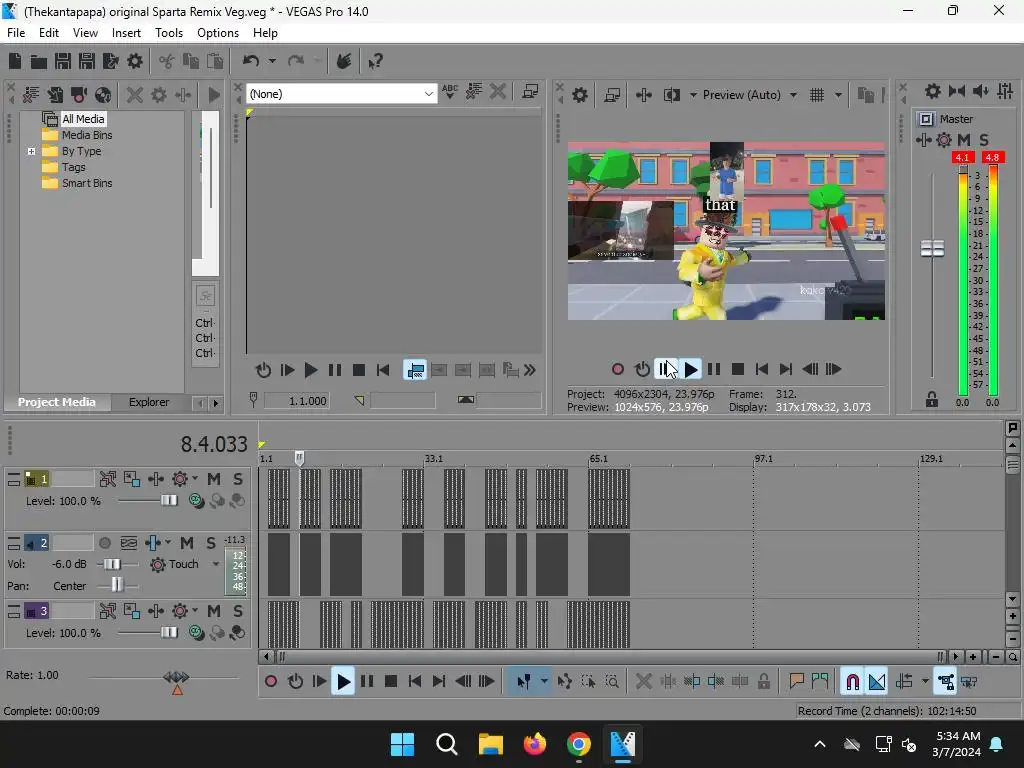The height and width of the screenshot is (768, 1024).
Task: Mute video track 3
Action: tap(214, 611)
